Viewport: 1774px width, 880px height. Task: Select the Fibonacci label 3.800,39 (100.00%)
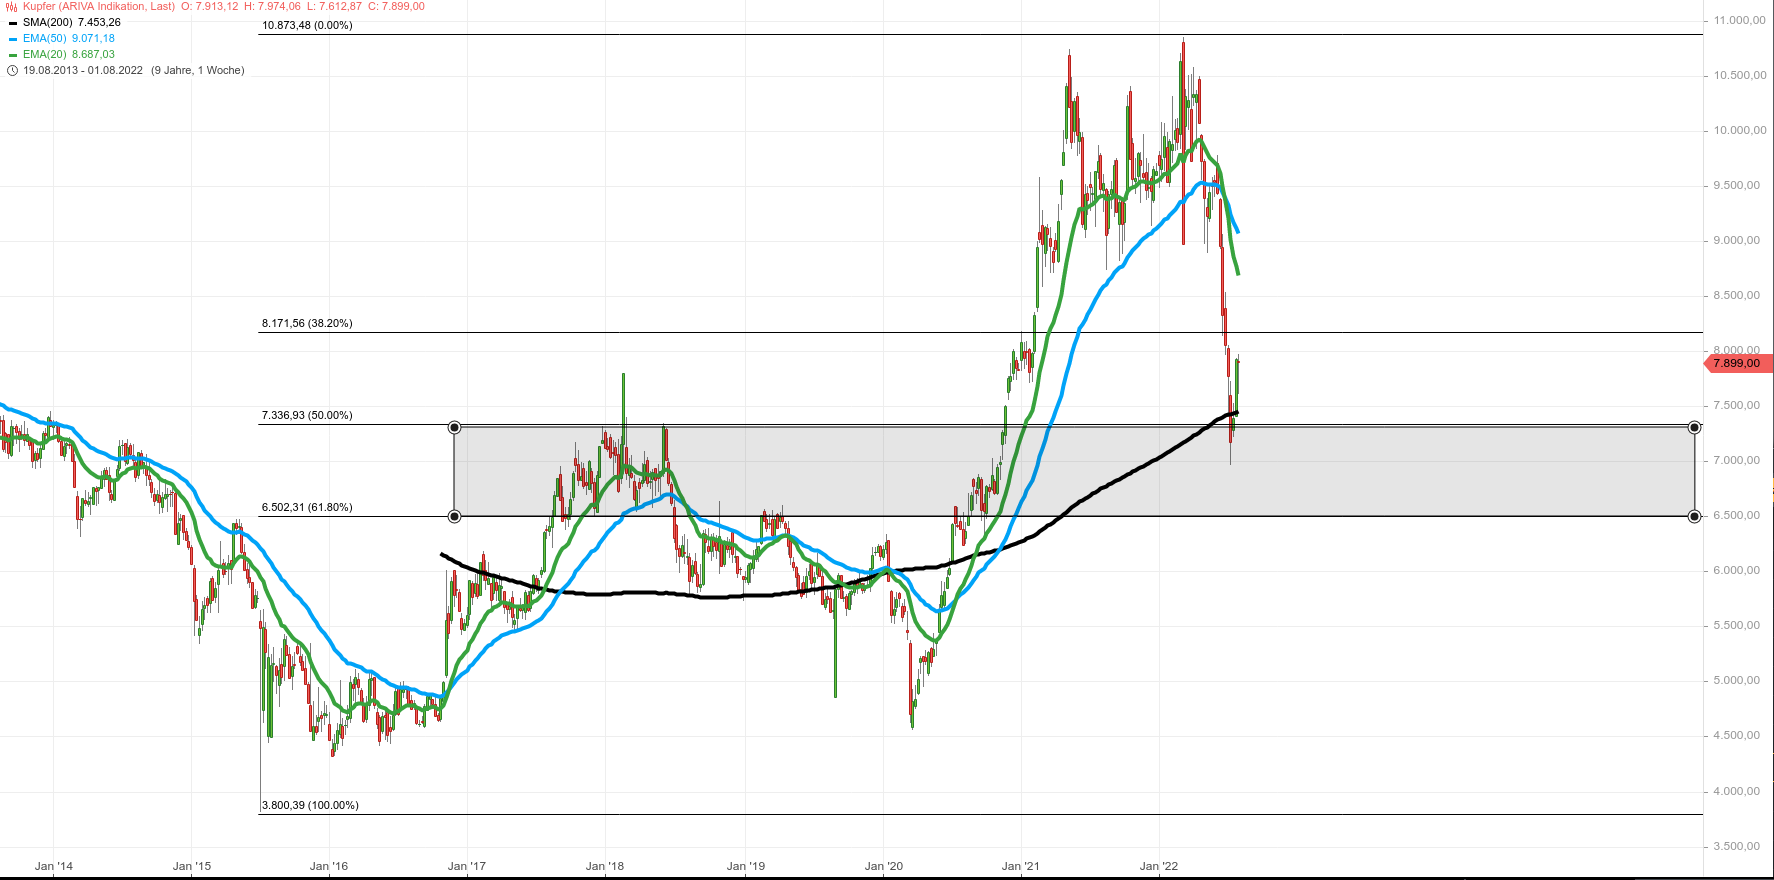click(310, 805)
